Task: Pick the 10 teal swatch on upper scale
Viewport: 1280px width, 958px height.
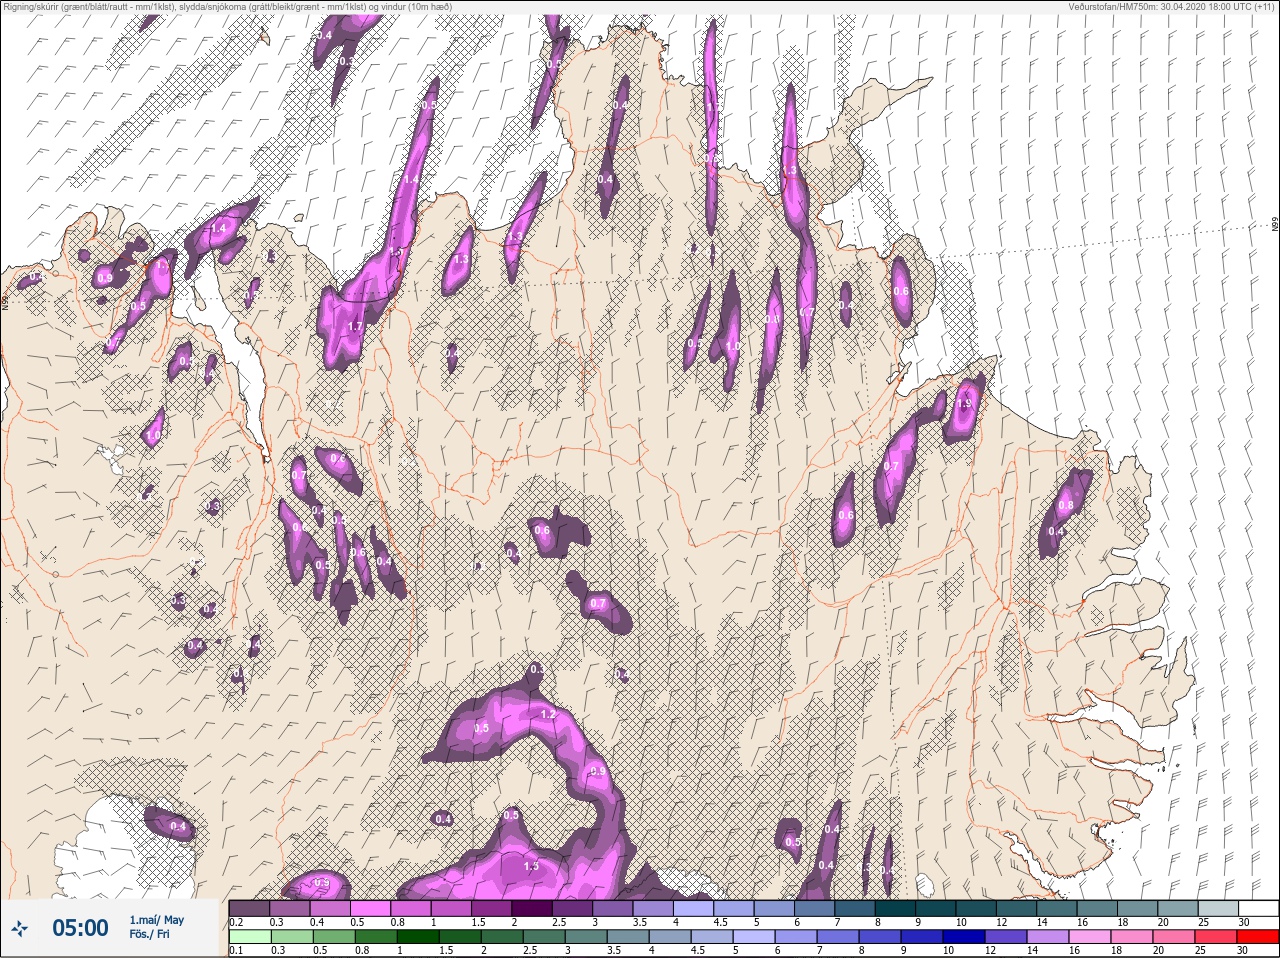Action: pyautogui.click(x=977, y=907)
